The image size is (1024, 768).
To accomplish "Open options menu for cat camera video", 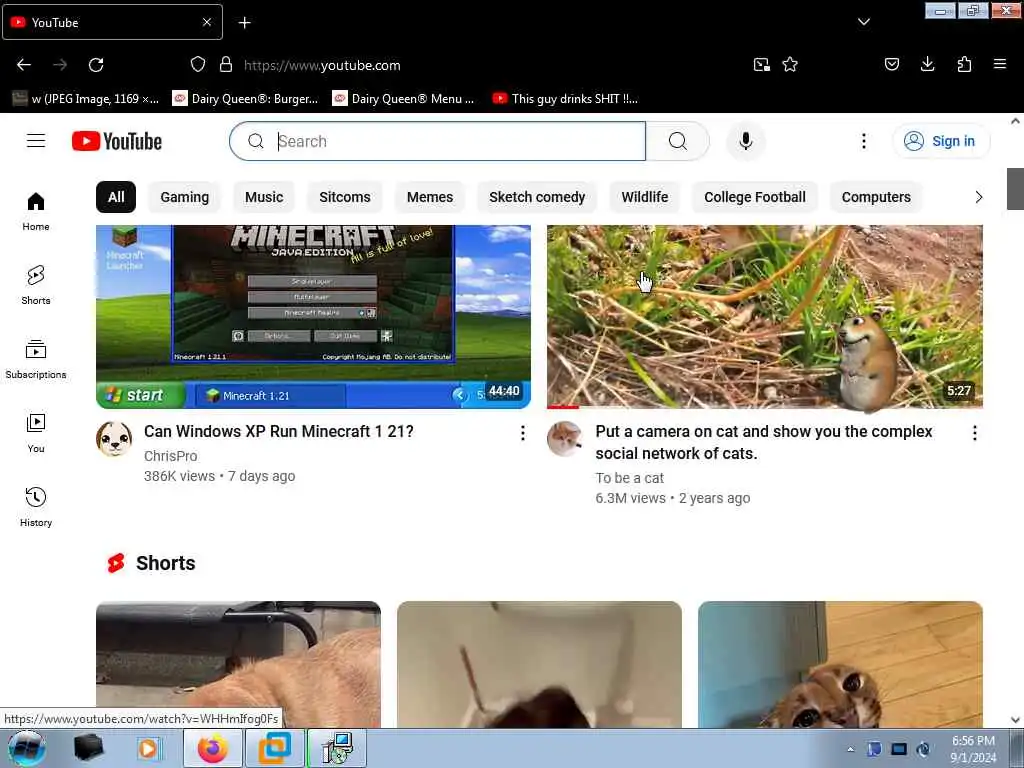I will pyautogui.click(x=974, y=433).
